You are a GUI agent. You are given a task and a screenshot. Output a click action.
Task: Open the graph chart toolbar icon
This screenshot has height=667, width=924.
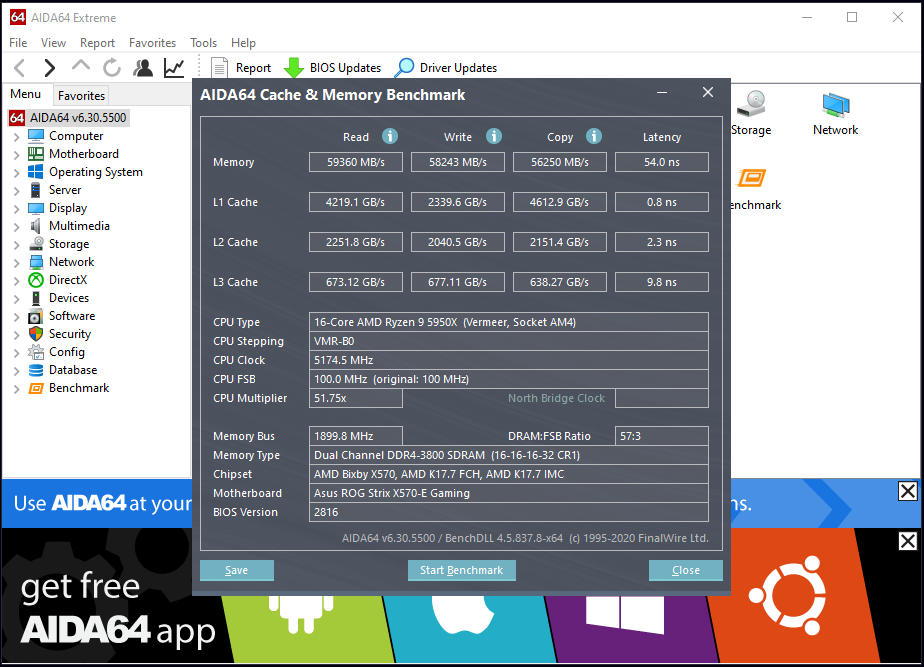point(174,68)
